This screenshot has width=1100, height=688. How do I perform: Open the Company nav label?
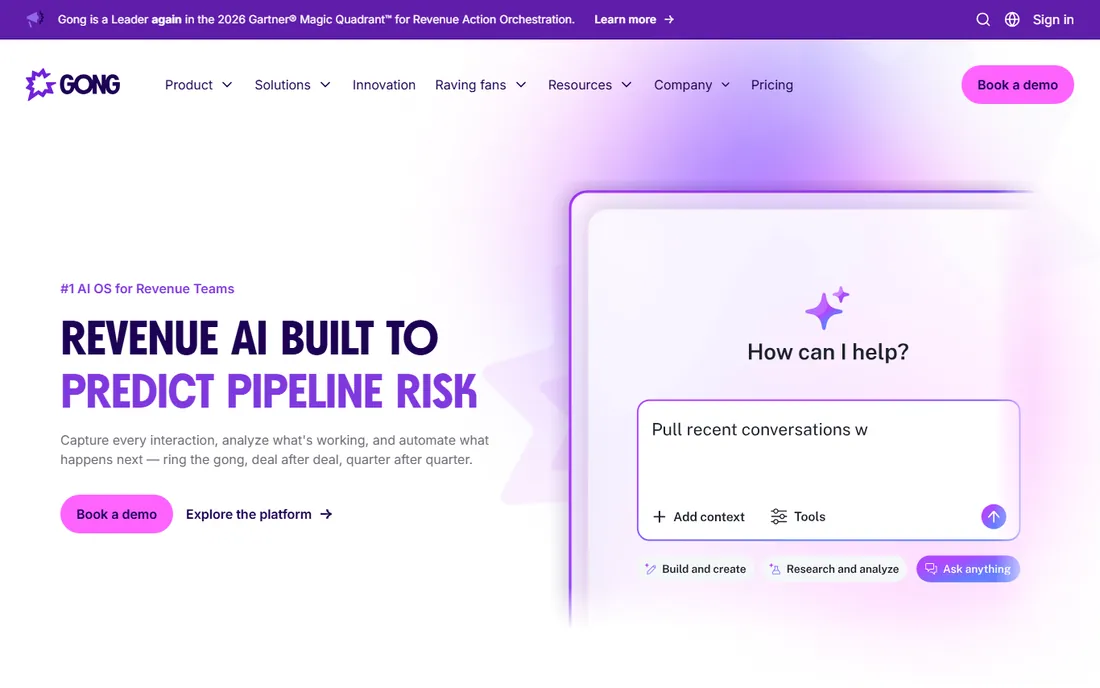point(683,85)
